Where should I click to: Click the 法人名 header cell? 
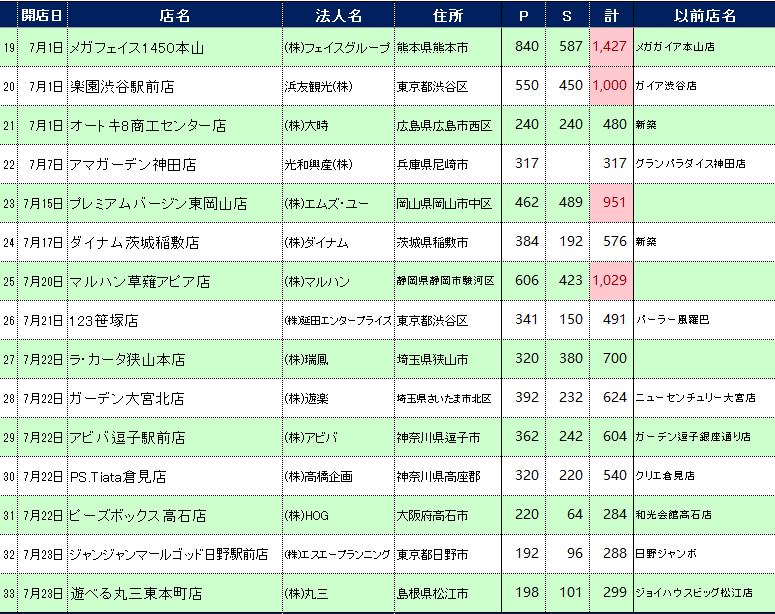click(x=337, y=15)
